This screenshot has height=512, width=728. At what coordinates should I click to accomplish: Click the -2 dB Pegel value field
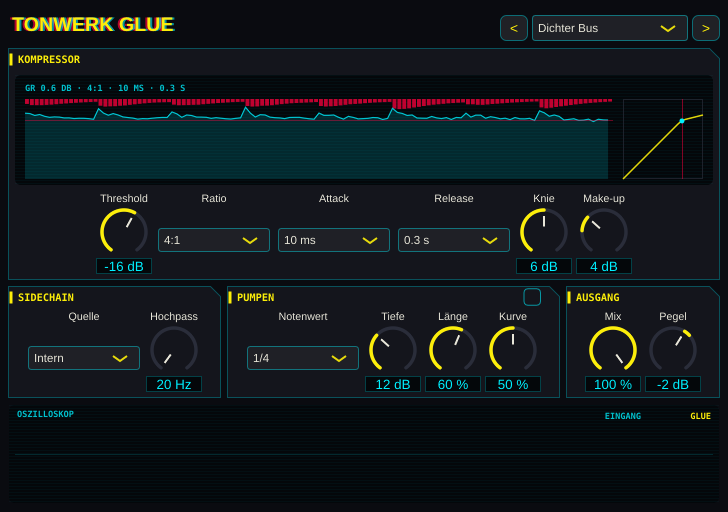click(673, 384)
